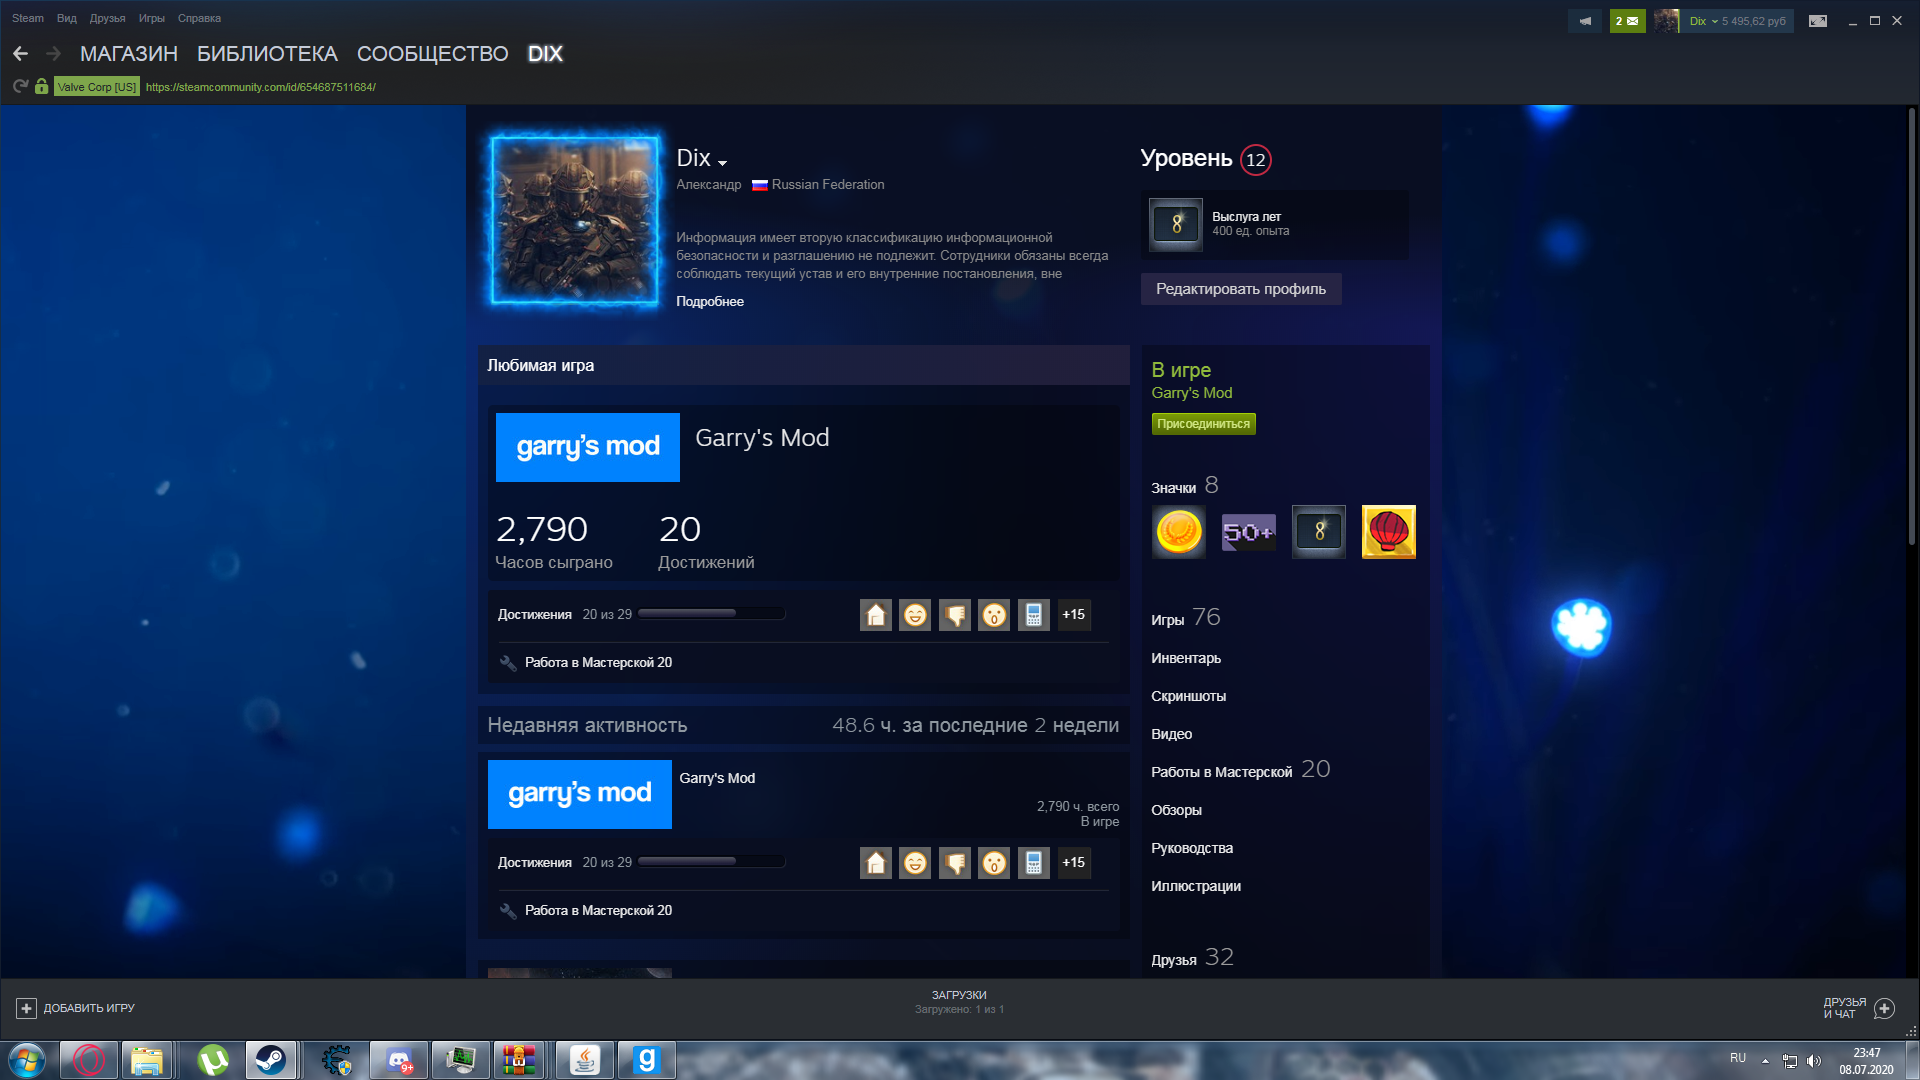Click the forward navigation arrow

click(x=54, y=54)
